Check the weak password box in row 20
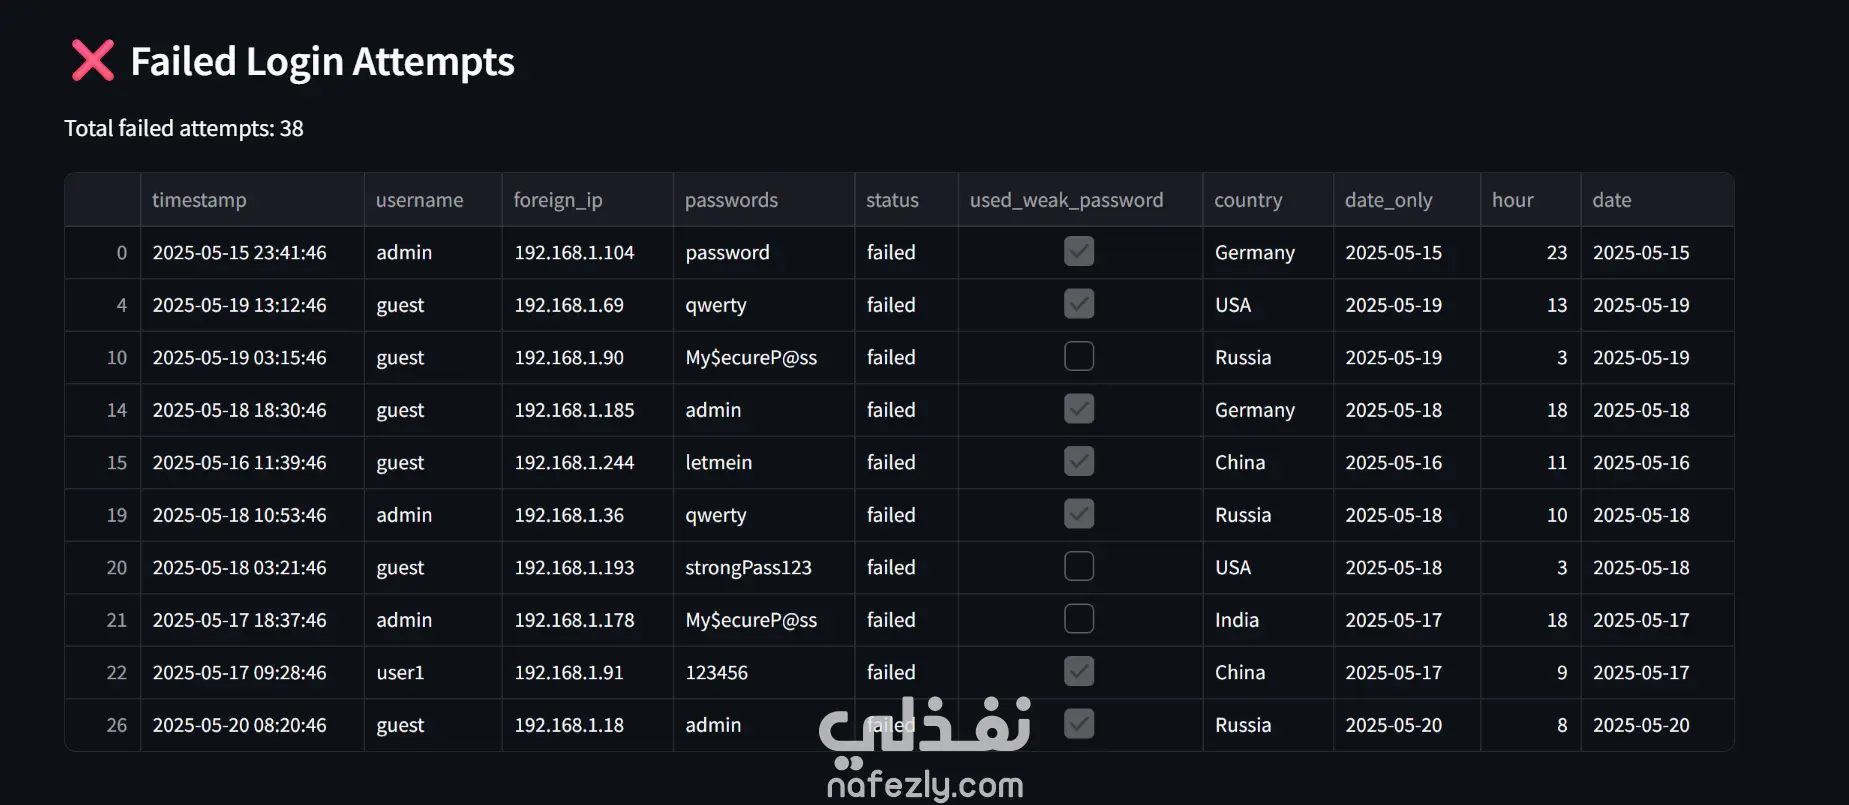The width and height of the screenshot is (1849, 805). (1079, 567)
